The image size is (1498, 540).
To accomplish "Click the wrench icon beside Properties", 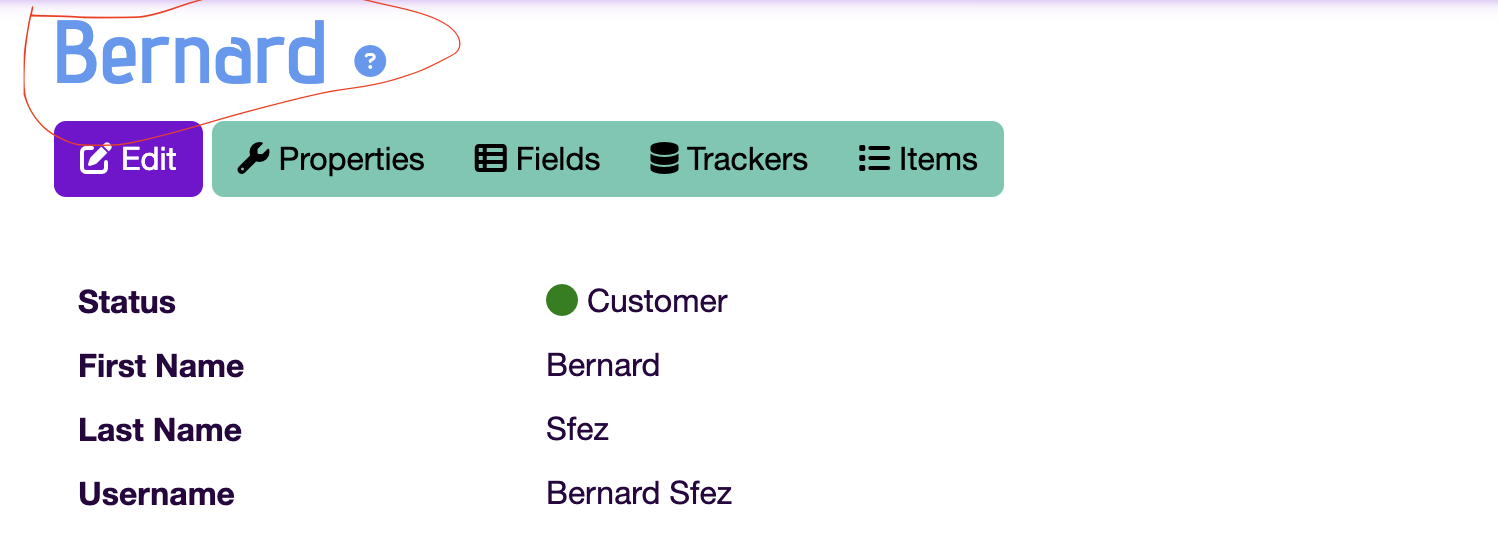I will [x=253, y=159].
